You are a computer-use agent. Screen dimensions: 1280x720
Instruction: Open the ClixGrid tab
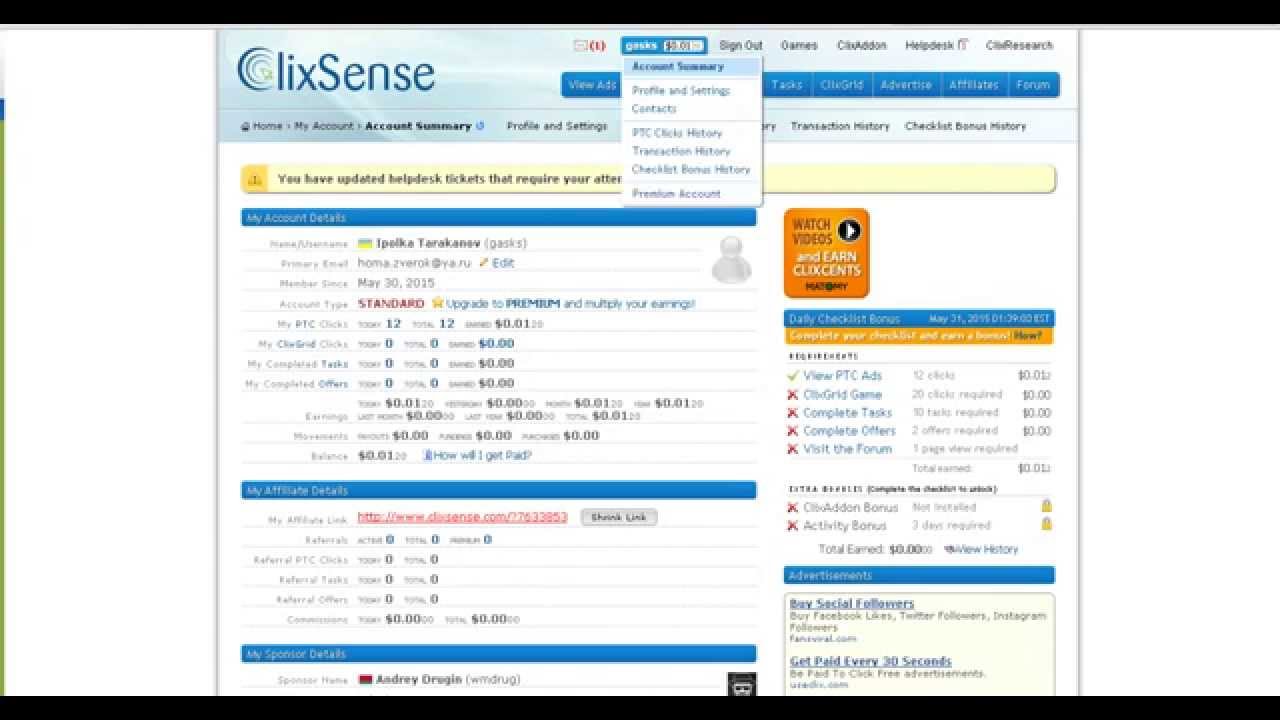842,85
